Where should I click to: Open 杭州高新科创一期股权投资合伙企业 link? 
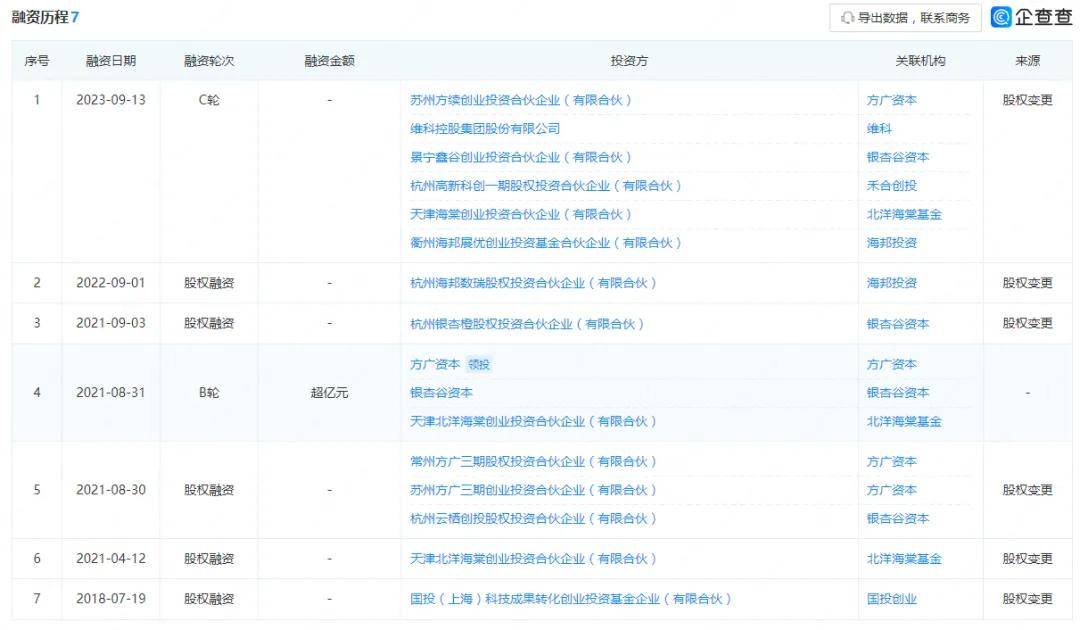[x=546, y=186]
